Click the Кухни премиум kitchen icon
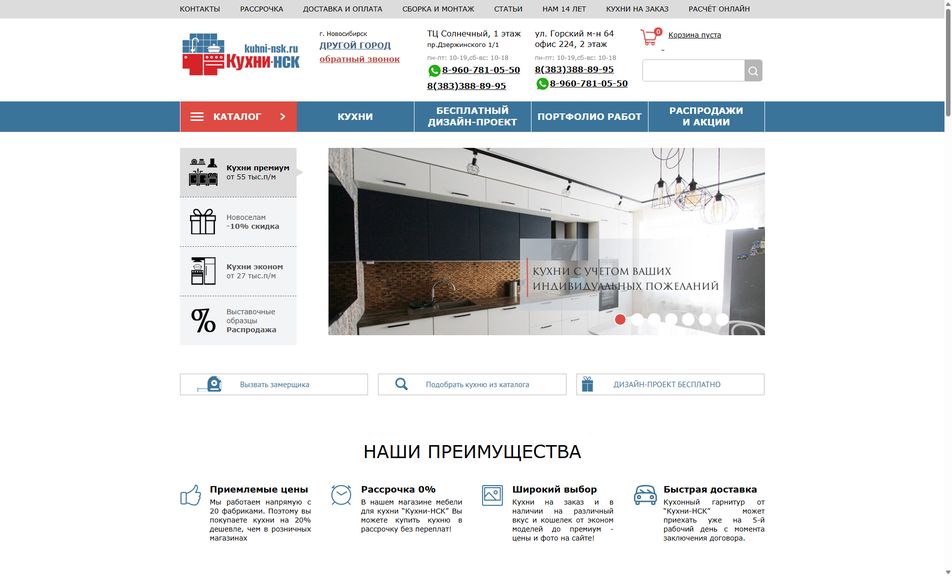Screen dimensions: 952x576 coord(203,172)
